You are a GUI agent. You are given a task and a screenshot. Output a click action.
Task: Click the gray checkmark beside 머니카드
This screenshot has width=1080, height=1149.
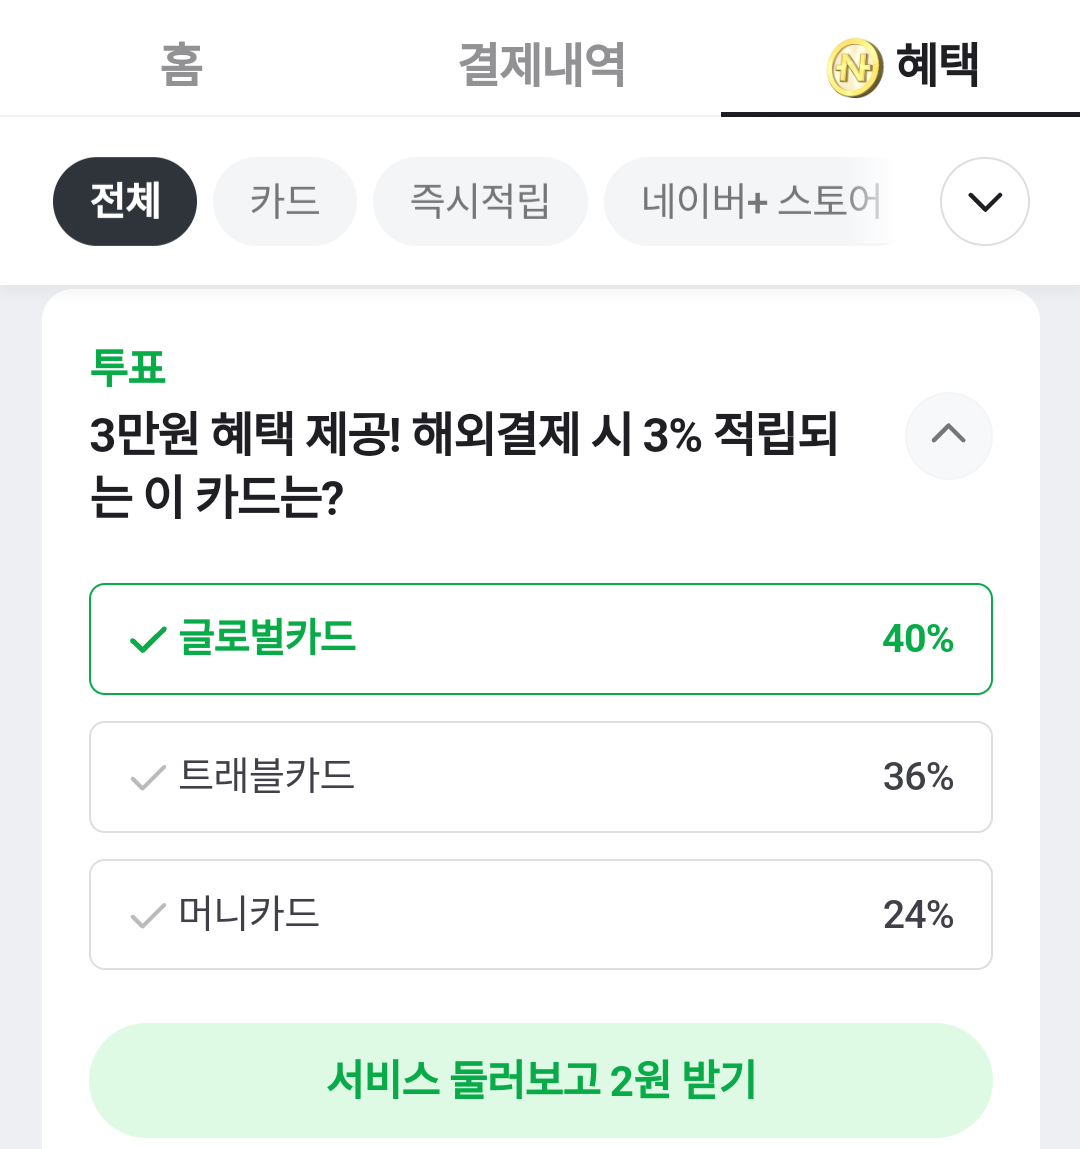tap(148, 915)
